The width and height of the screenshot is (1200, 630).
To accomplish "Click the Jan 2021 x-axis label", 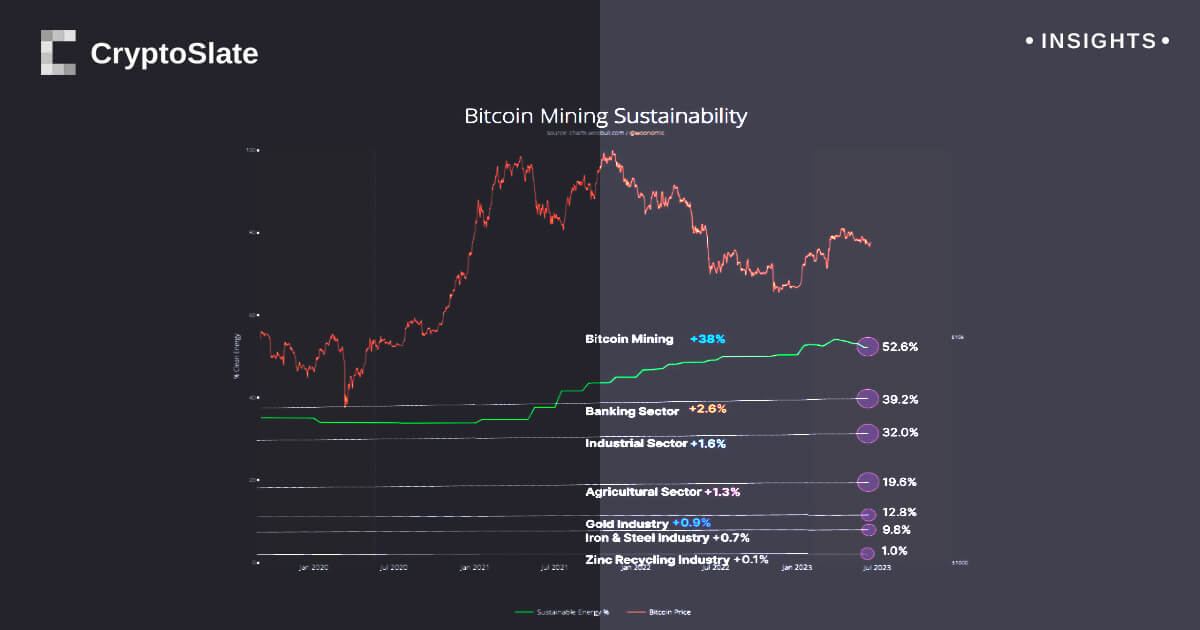I will 474,567.
